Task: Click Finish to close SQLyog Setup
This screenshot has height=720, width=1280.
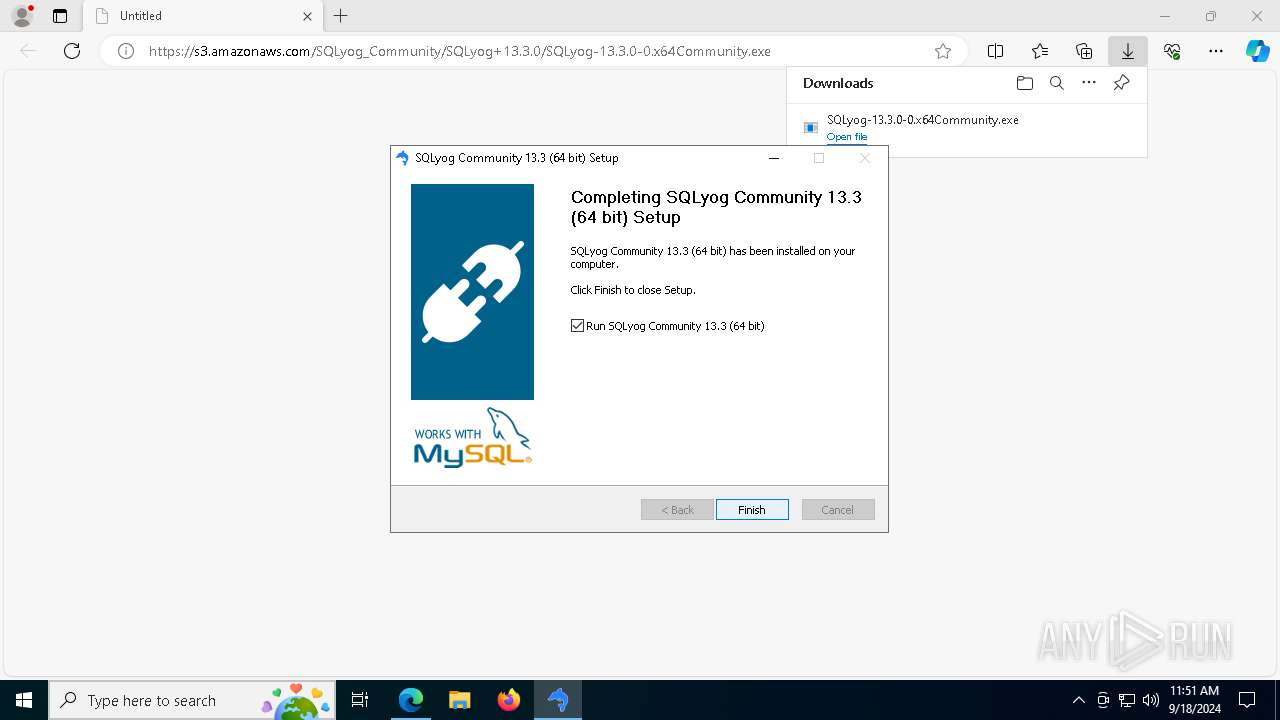Action: coord(752,510)
